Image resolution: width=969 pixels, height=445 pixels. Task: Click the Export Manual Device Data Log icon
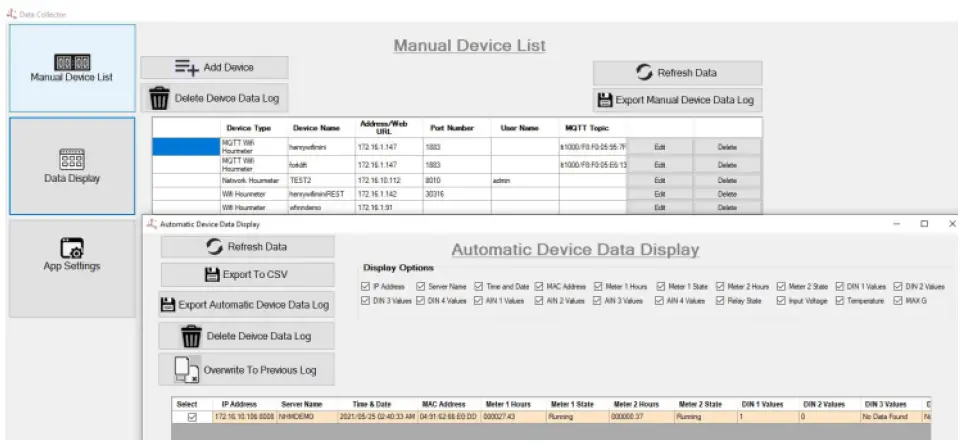point(605,100)
